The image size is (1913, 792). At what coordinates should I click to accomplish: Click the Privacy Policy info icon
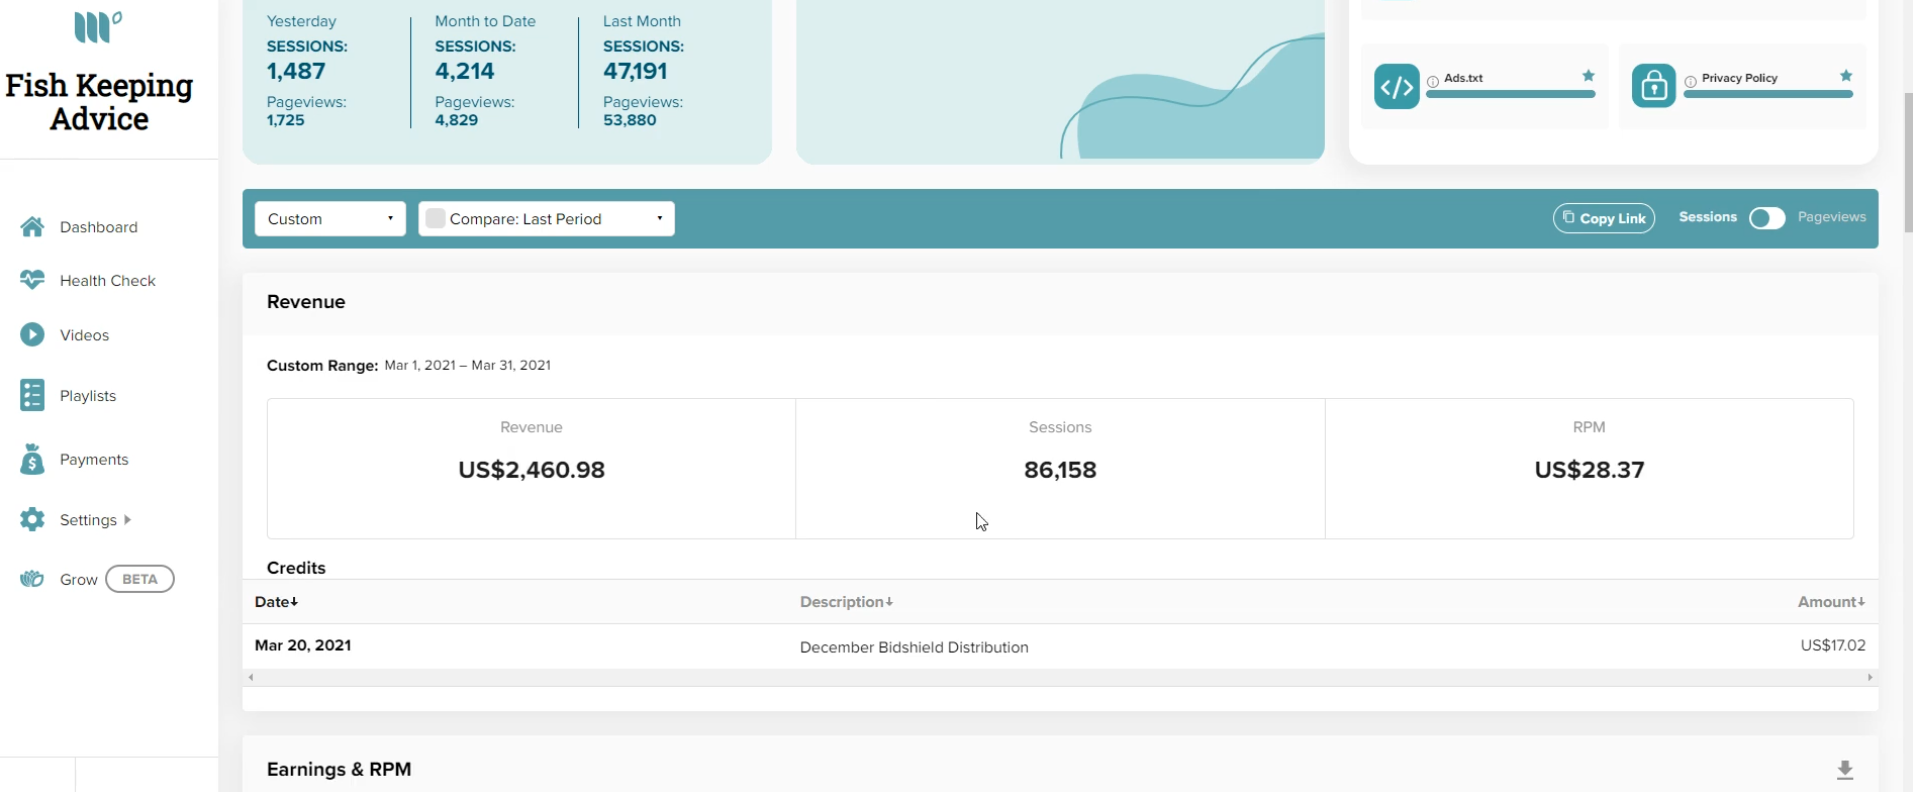pyautogui.click(x=1690, y=81)
